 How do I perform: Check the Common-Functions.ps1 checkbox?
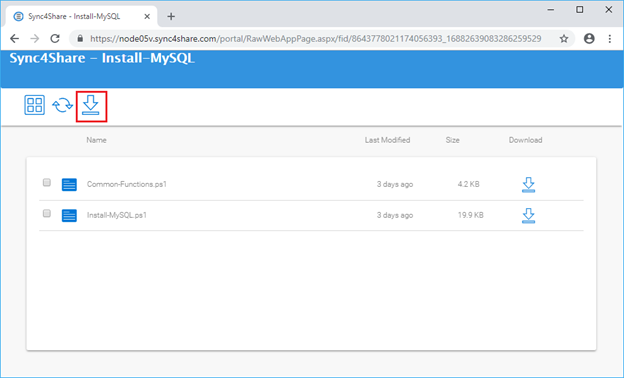(x=47, y=182)
